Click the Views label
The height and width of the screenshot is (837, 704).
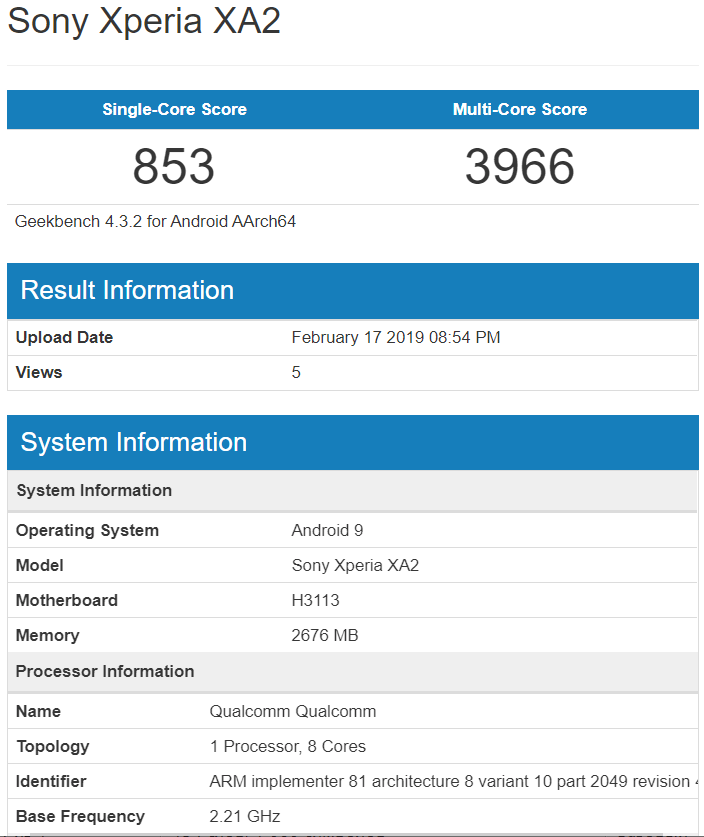39,373
